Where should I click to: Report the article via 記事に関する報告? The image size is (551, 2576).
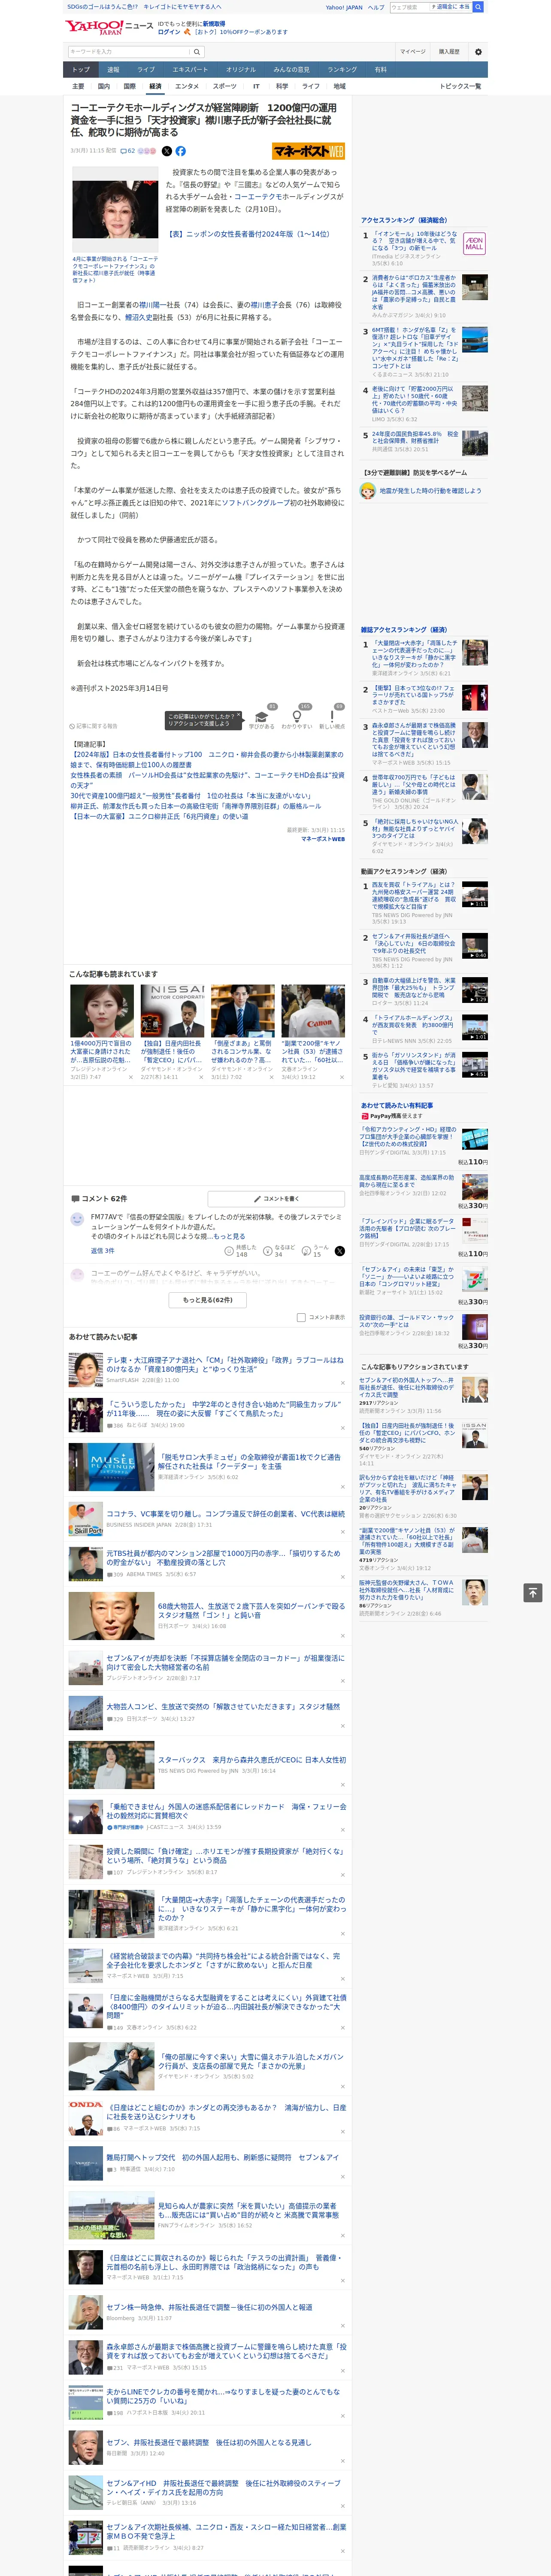coord(93,726)
